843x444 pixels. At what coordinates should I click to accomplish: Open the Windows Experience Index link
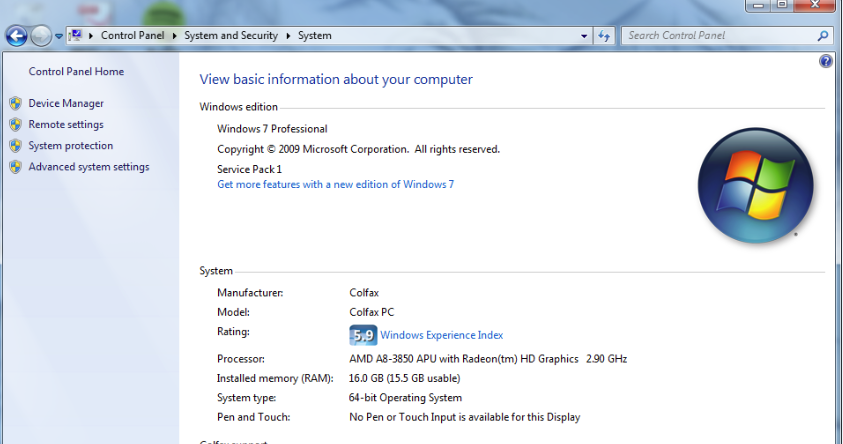(x=441, y=335)
